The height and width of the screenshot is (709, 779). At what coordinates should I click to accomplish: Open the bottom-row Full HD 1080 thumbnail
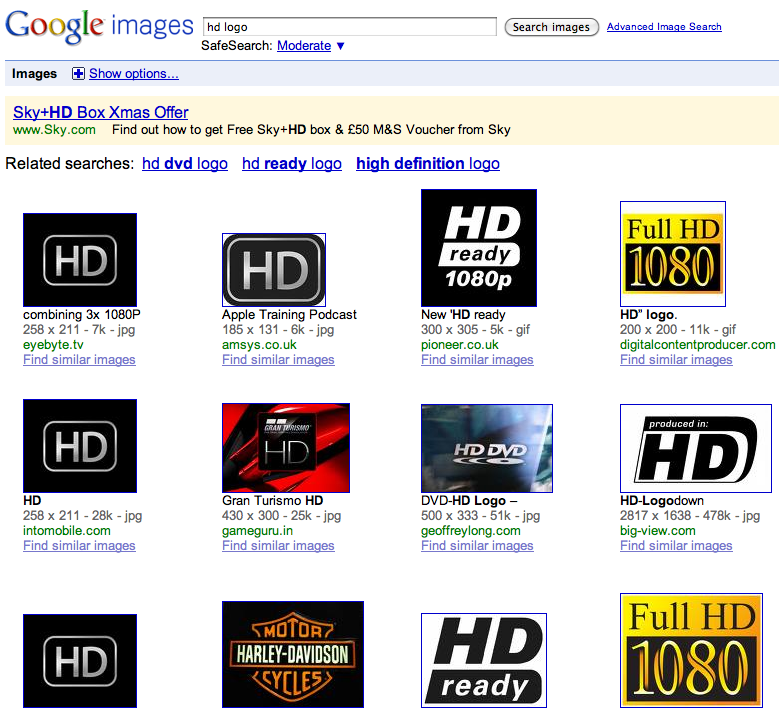click(692, 650)
